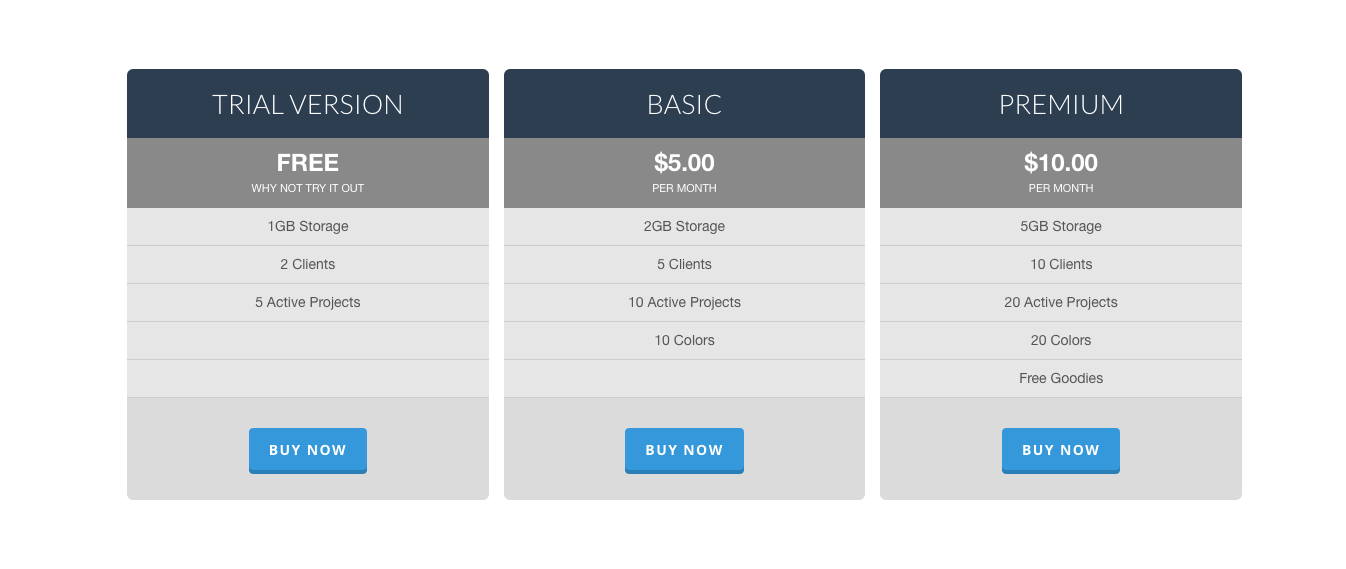Screen dimensions: 1346x569
Task: Click Buy Now under Basic plan
Action: coord(684,450)
